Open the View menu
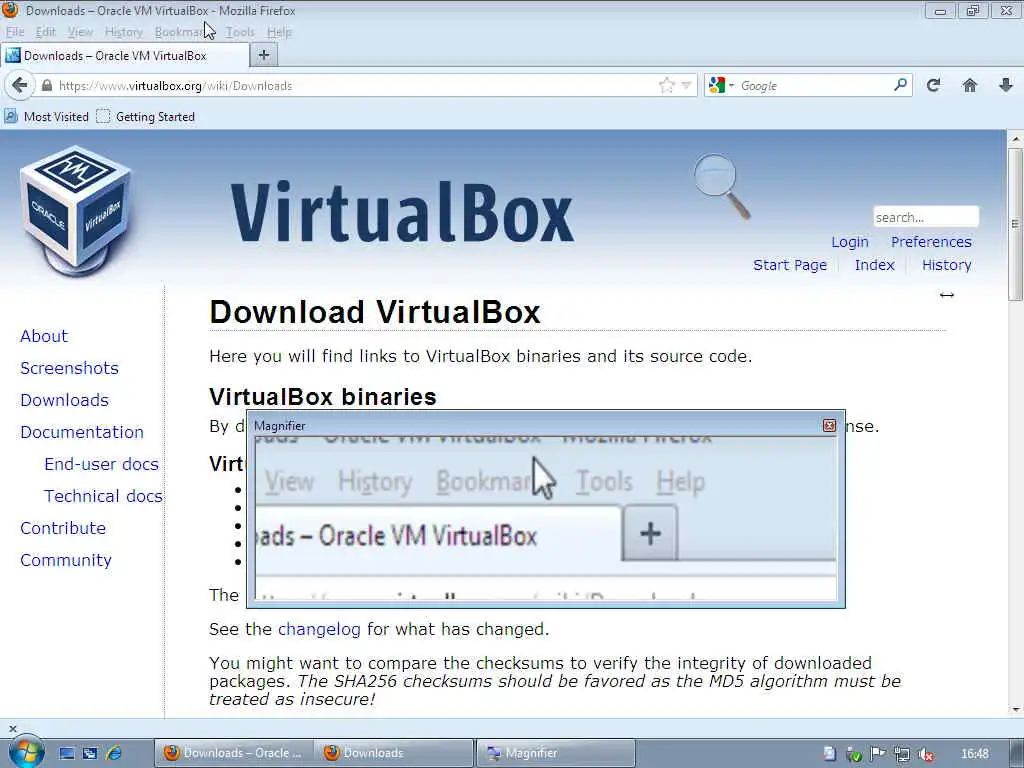This screenshot has width=1024, height=768. 80,32
